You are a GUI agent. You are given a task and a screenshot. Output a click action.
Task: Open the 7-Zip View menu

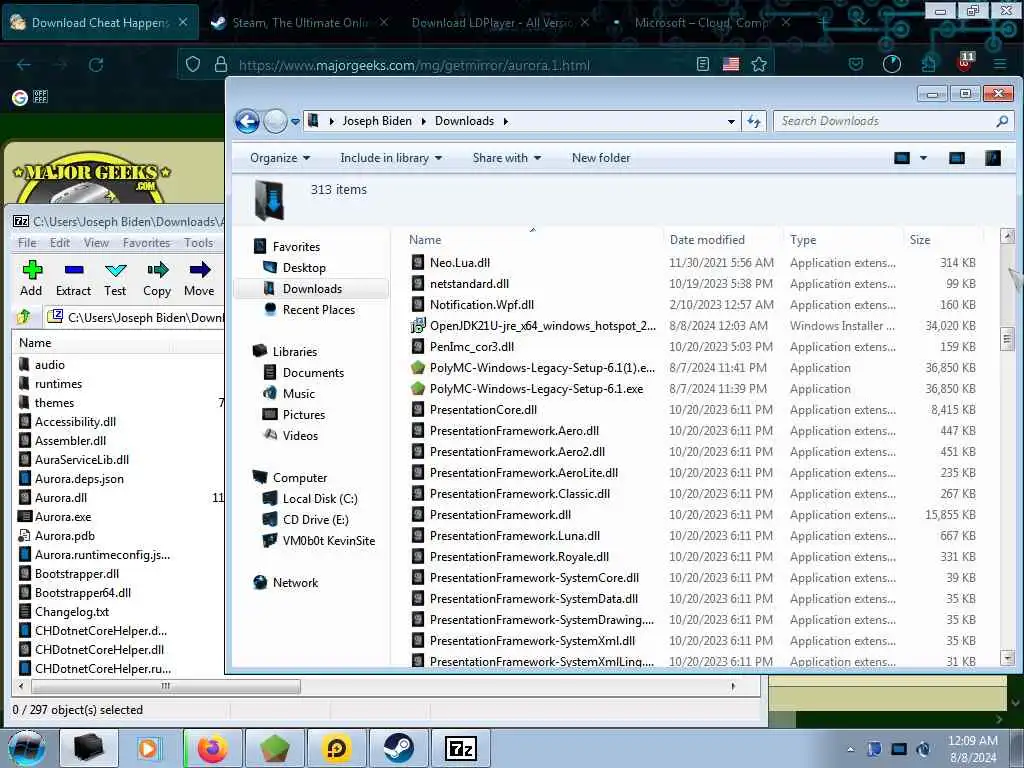pyautogui.click(x=96, y=243)
